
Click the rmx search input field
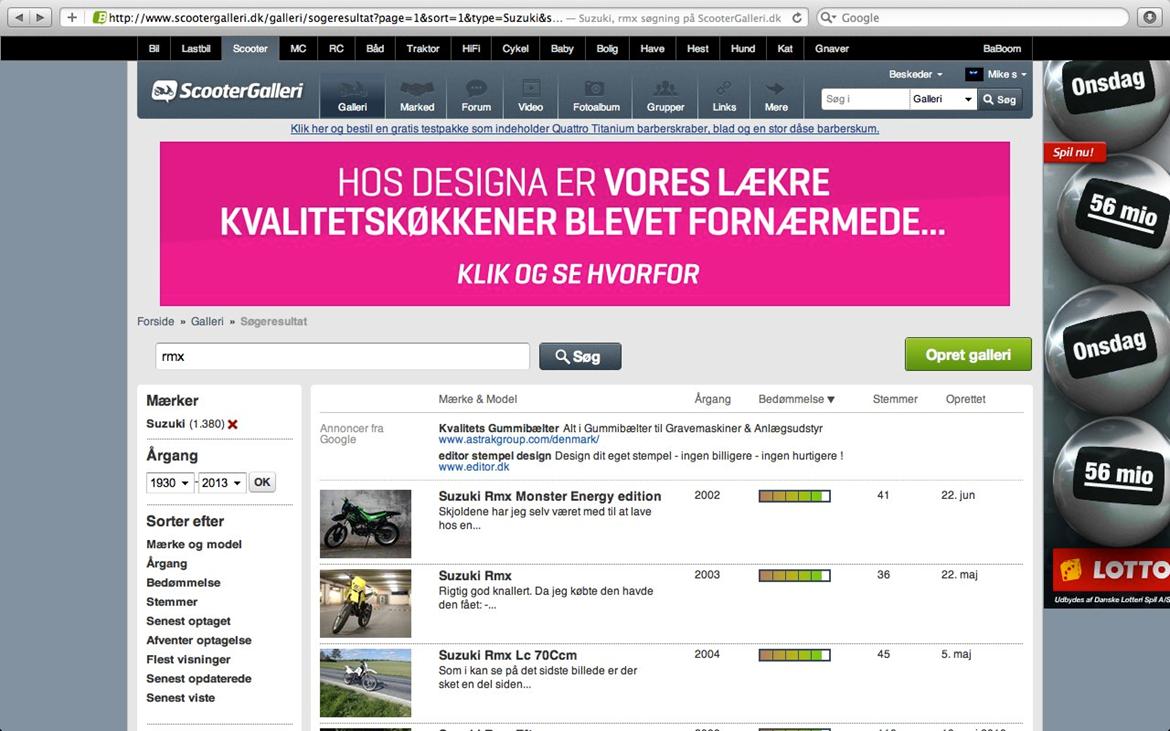(342, 356)
